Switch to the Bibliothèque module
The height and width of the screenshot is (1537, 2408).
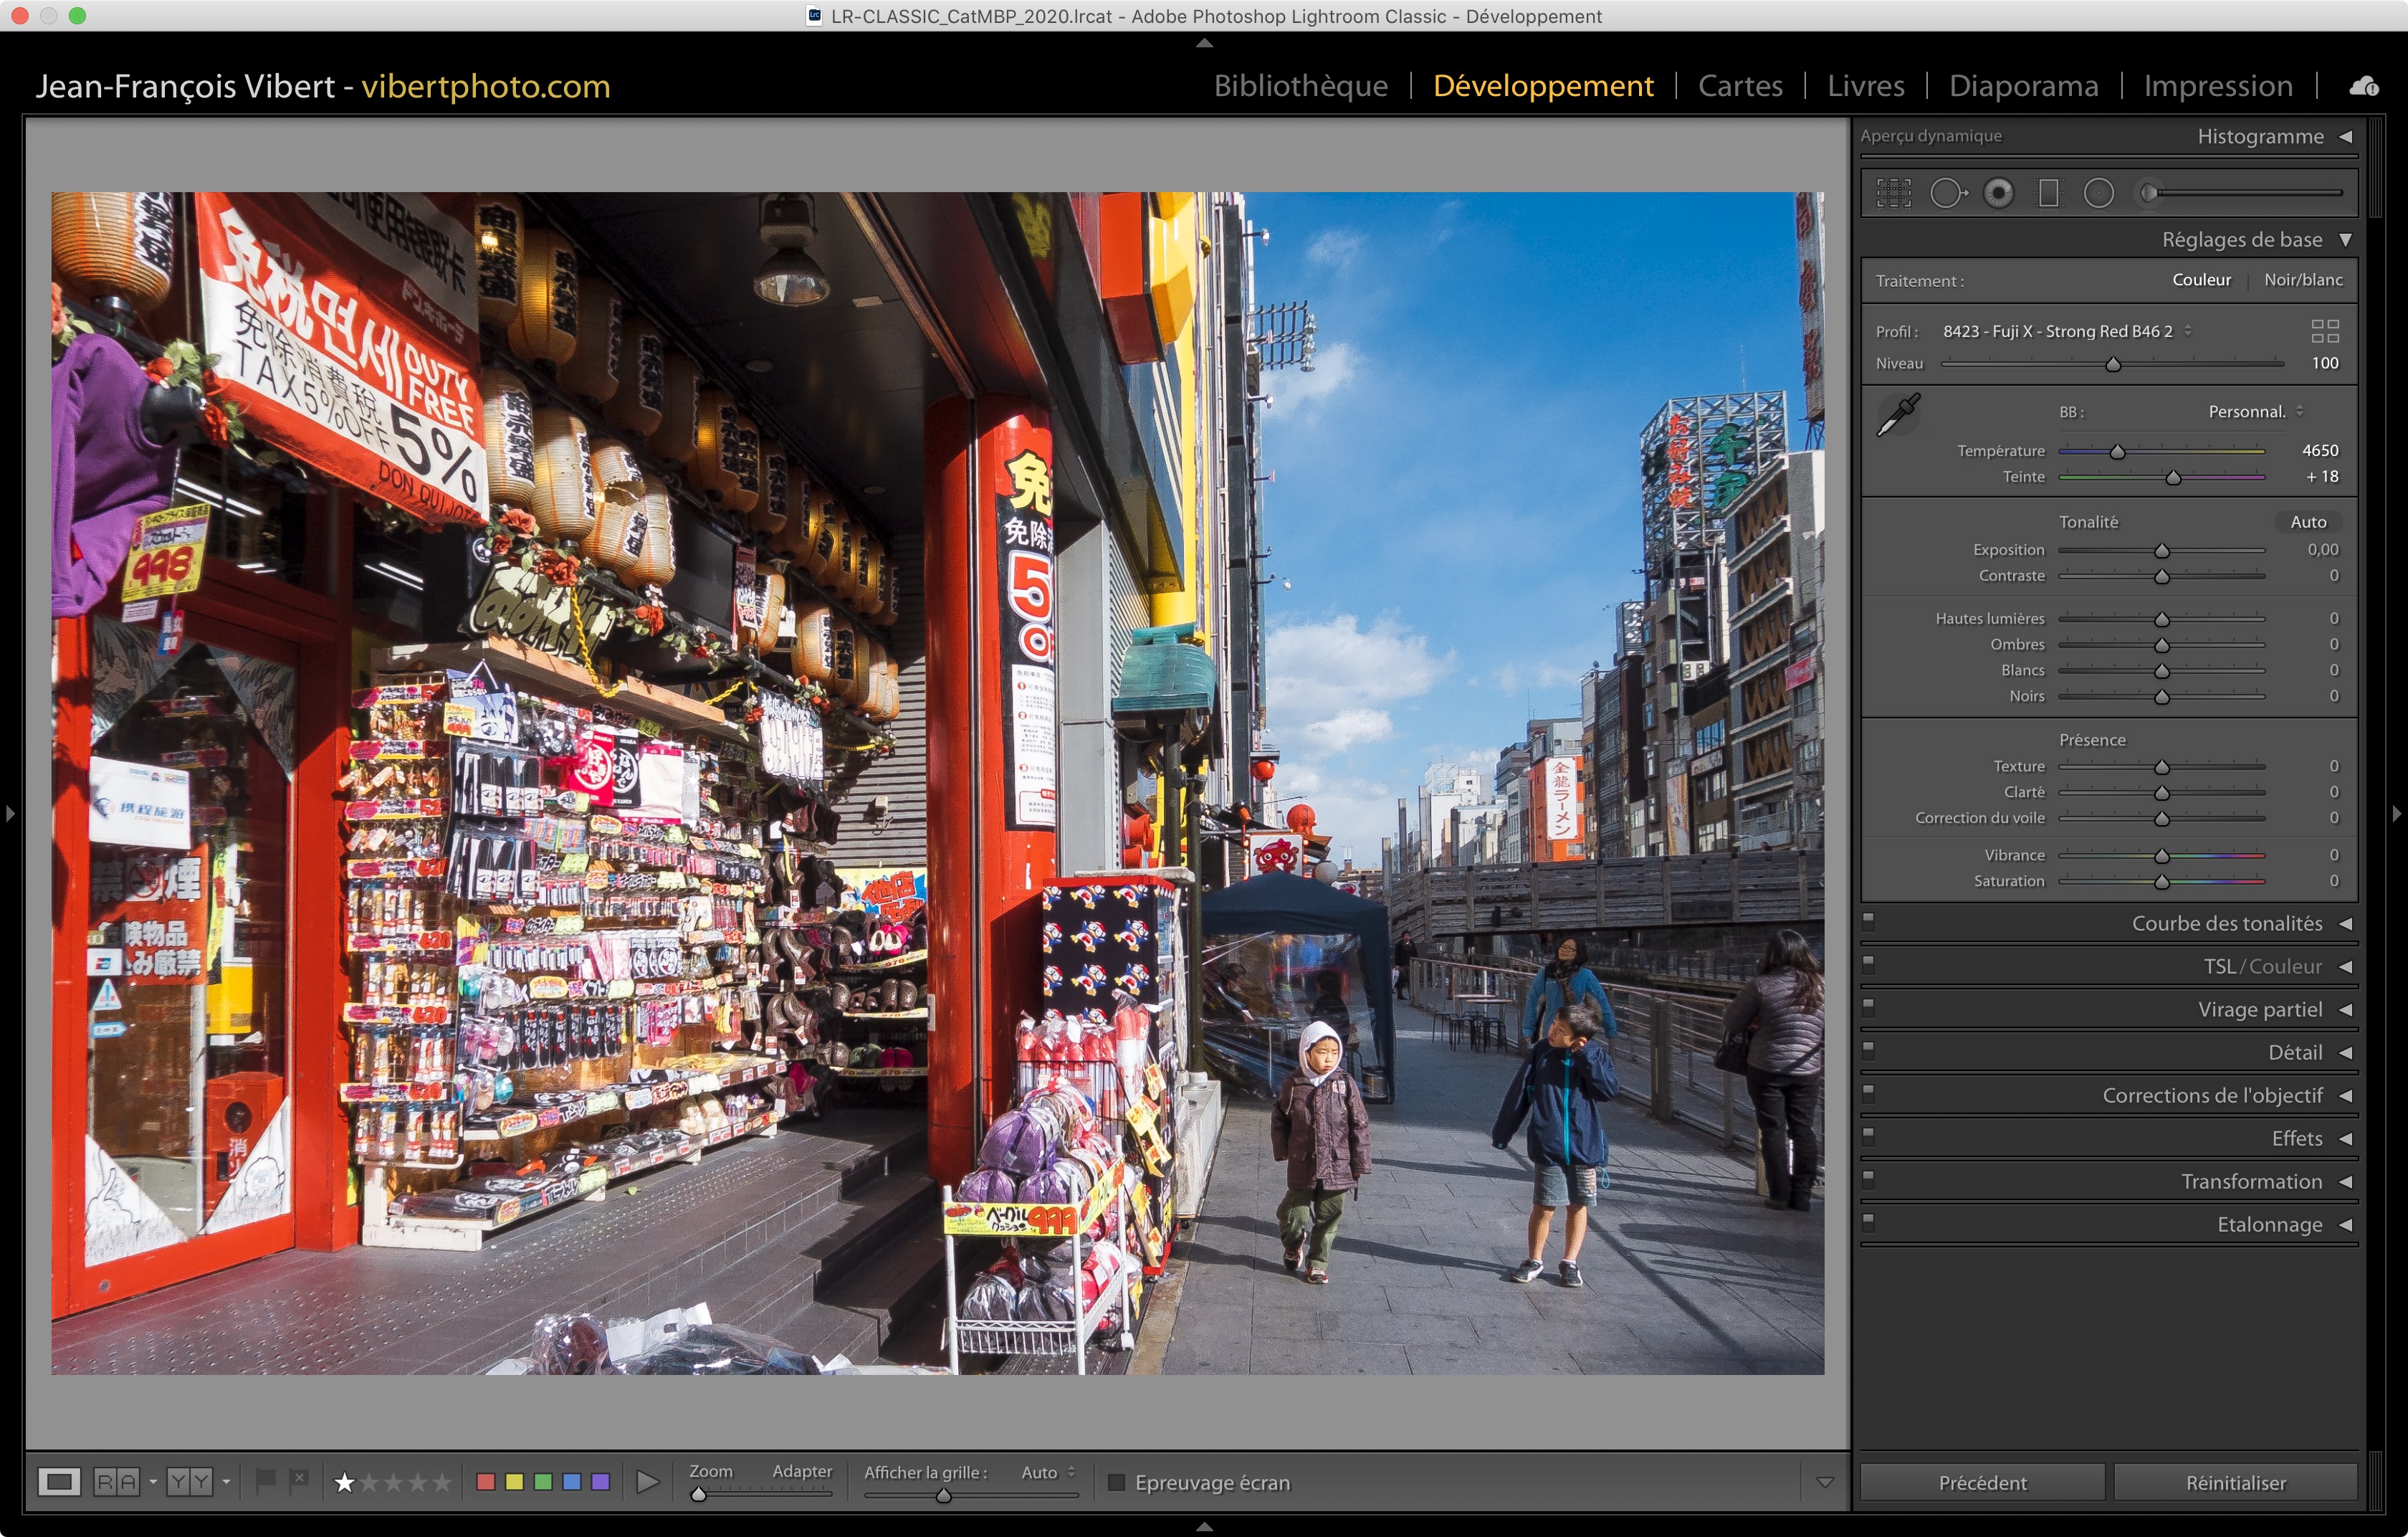pos(1300,87)
